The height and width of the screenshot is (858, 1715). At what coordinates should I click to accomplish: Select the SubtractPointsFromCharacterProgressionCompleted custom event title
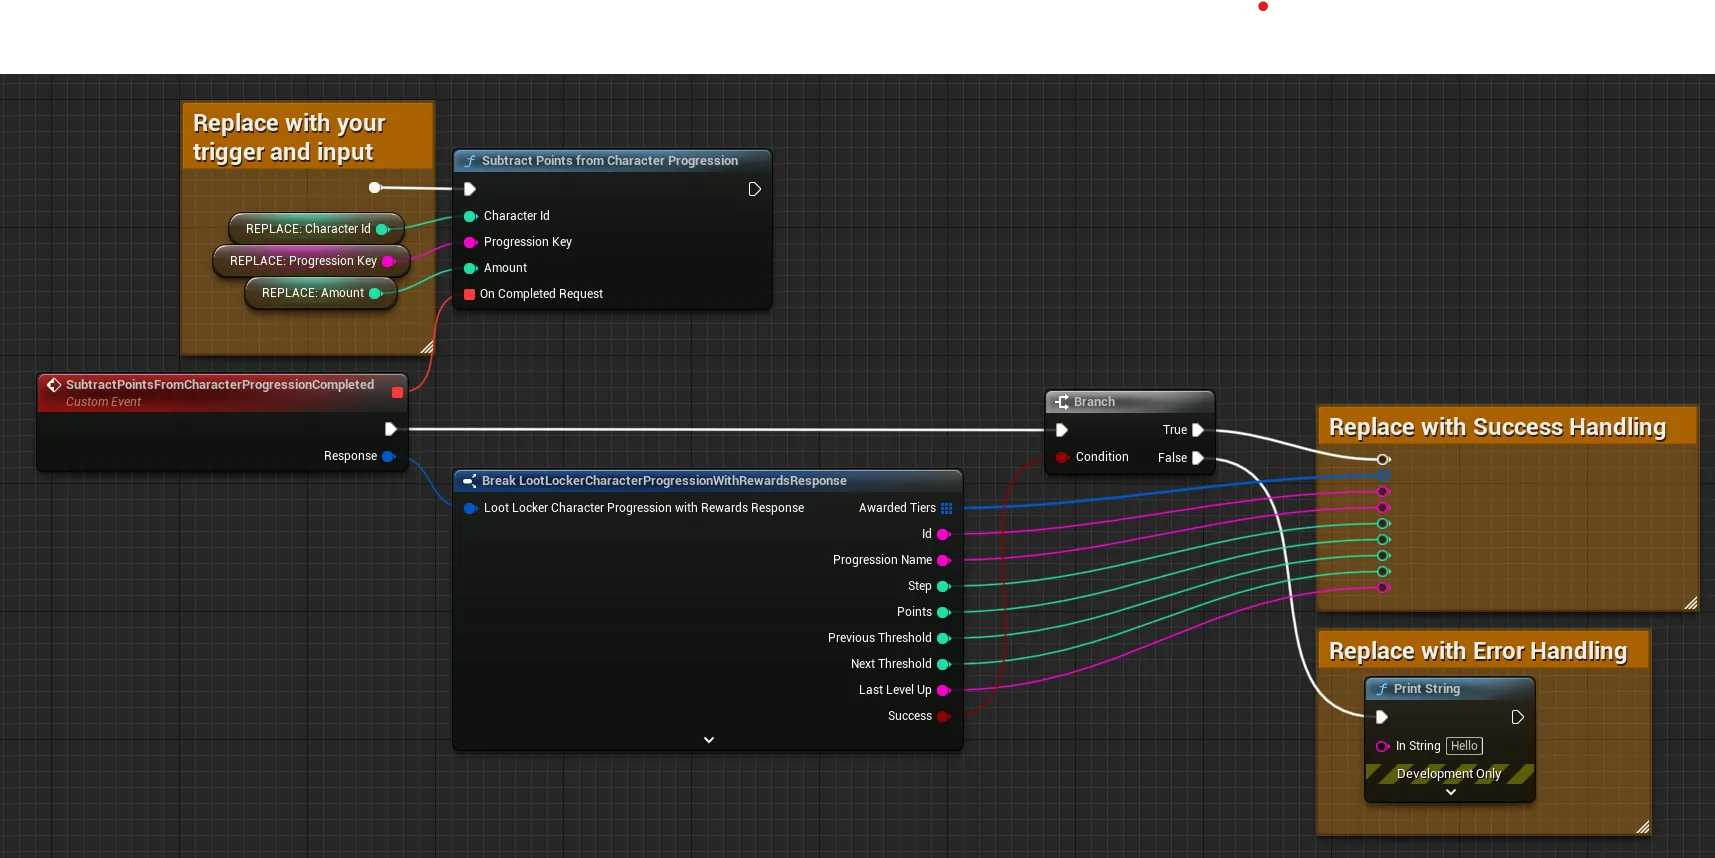220,385
